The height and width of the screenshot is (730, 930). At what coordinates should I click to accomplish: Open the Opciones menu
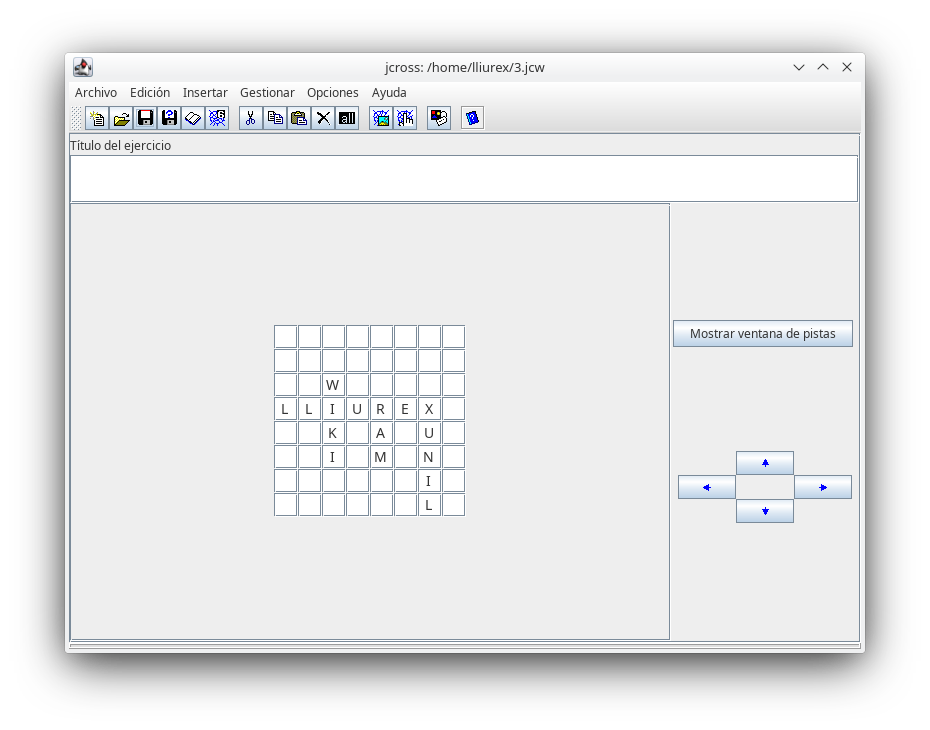pos(332,93)
